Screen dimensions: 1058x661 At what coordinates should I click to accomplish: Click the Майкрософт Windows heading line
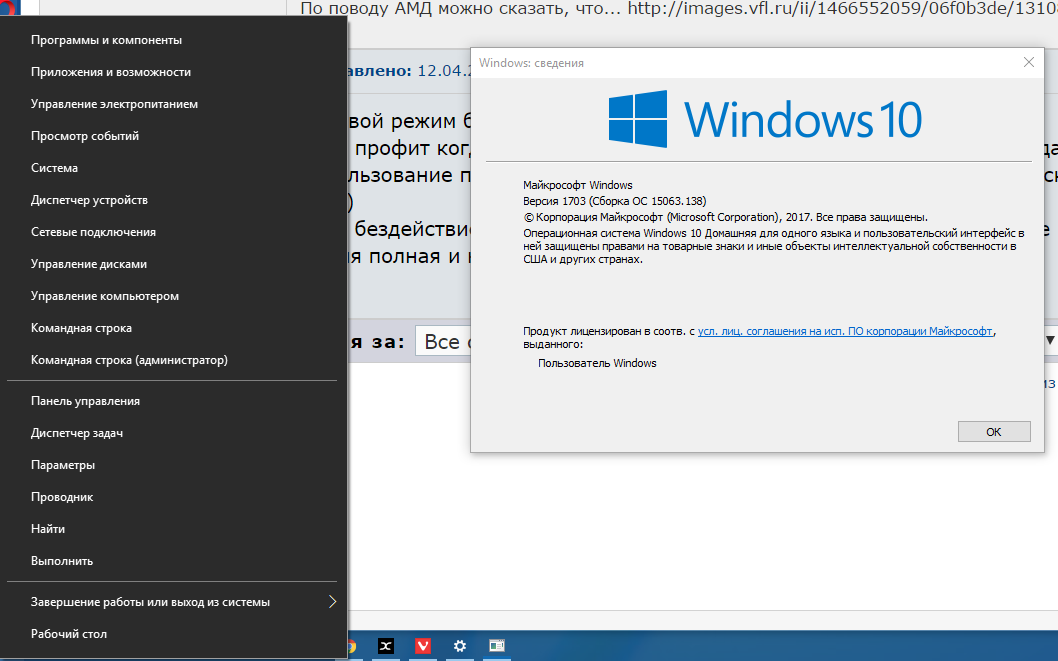click(x=578, y=185)
